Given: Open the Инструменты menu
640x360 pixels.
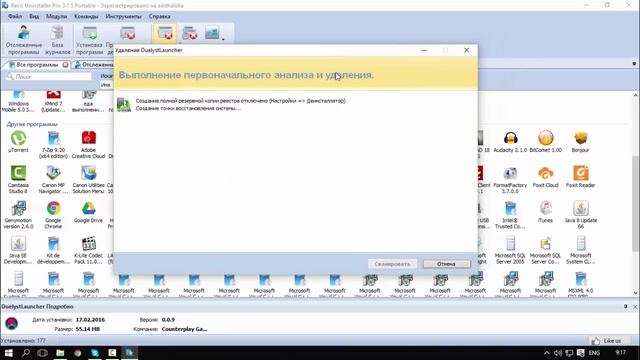Looking at the screenshot, I should [123, 16].
